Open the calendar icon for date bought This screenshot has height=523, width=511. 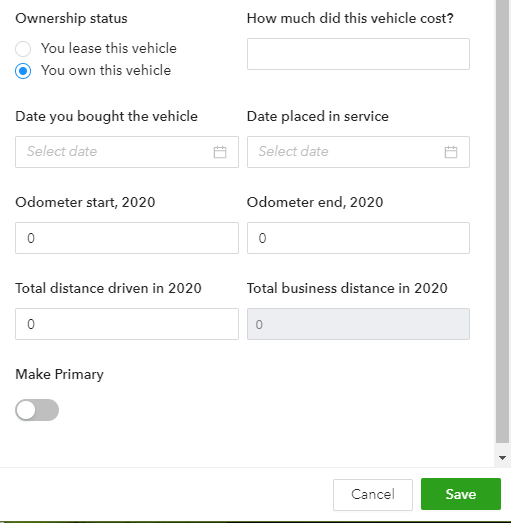tap(220, 152)
